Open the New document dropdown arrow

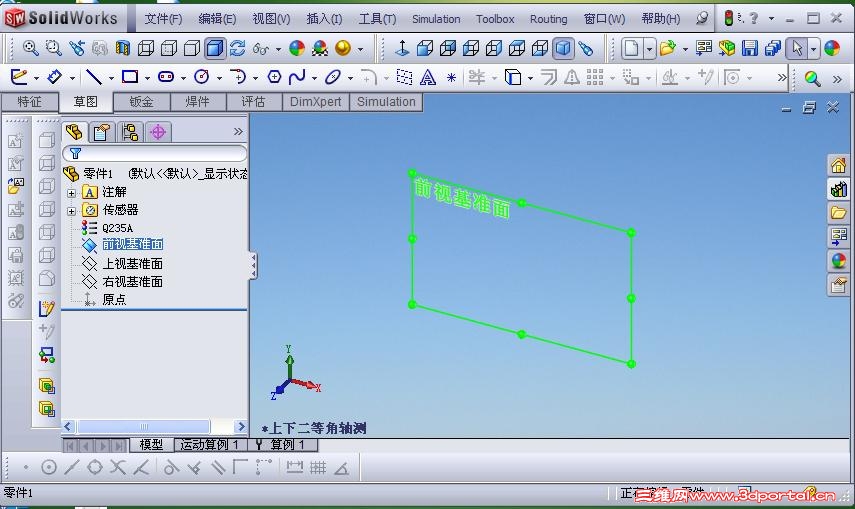[649, 49]
